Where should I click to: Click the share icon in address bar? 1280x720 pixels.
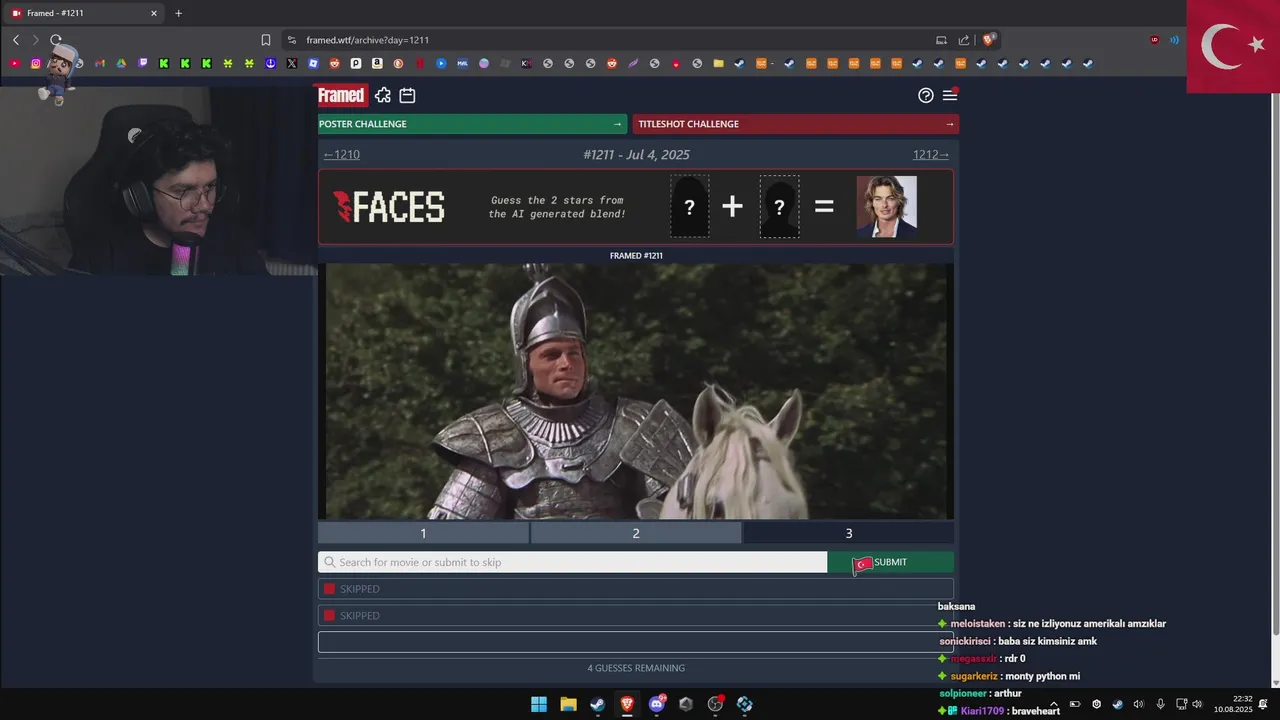coord(964,40)
